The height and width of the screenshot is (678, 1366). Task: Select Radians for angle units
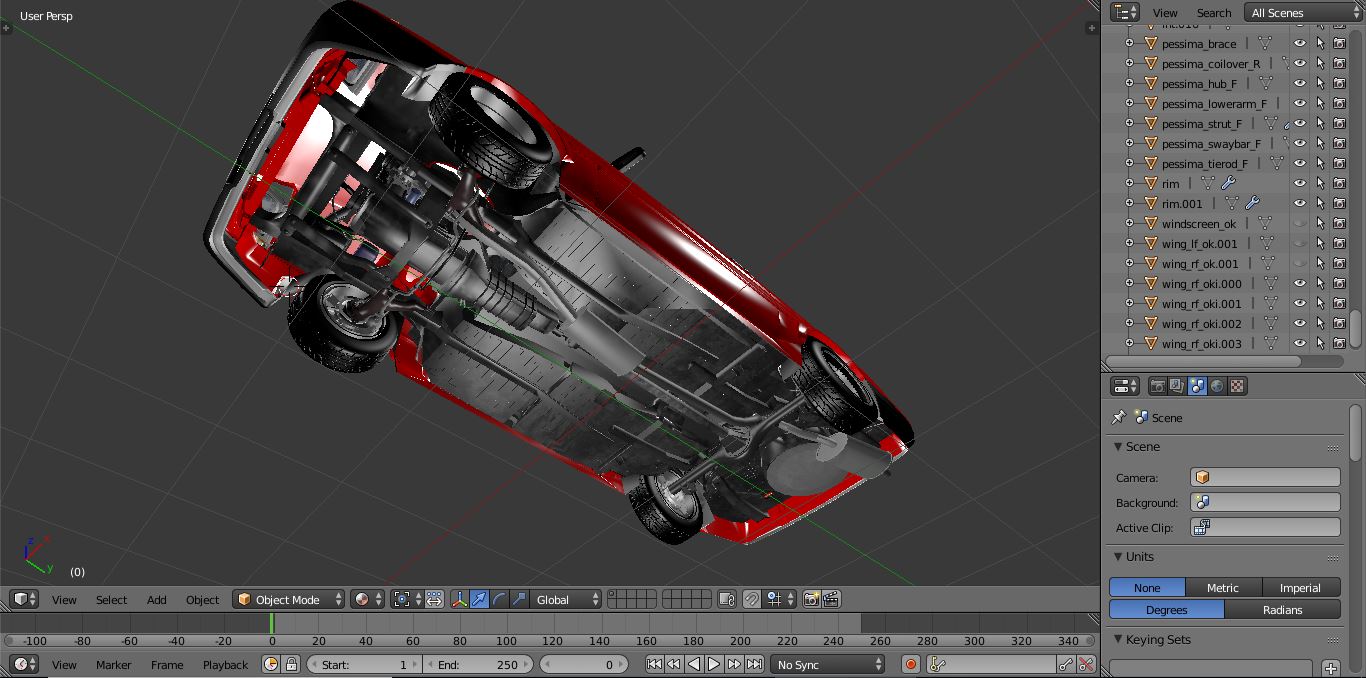(x=1282, y=610)
